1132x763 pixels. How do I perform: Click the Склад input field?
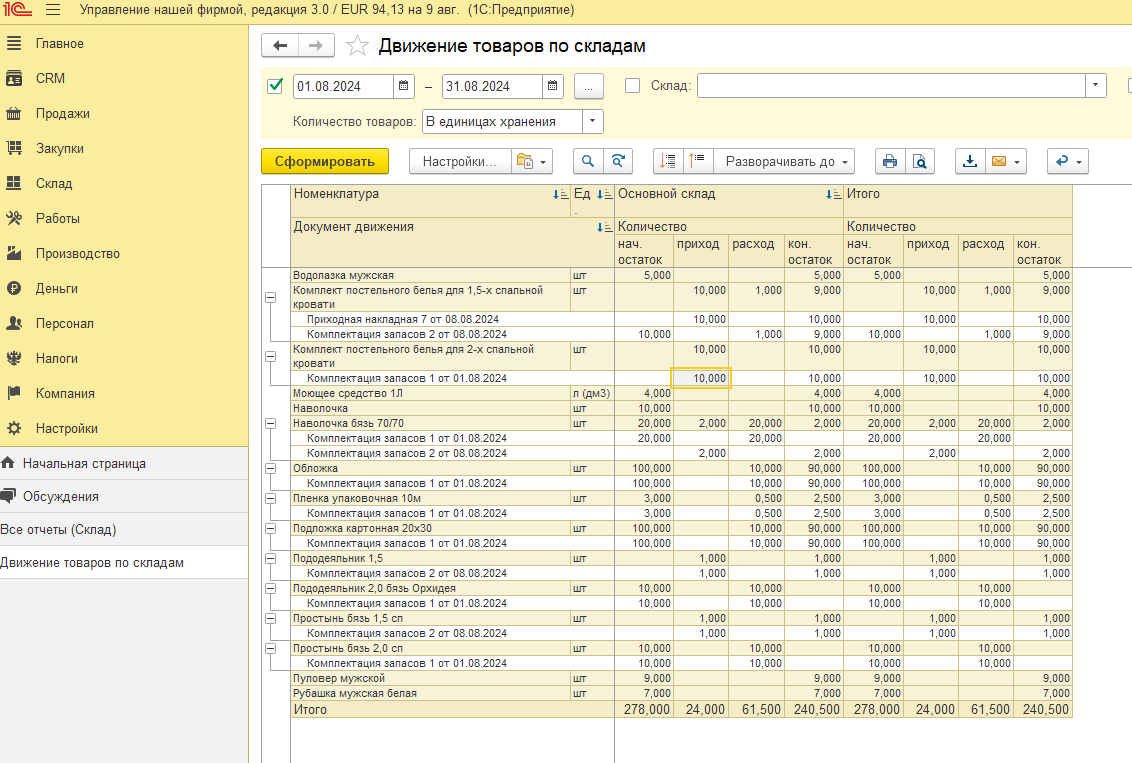pos(892,86)
